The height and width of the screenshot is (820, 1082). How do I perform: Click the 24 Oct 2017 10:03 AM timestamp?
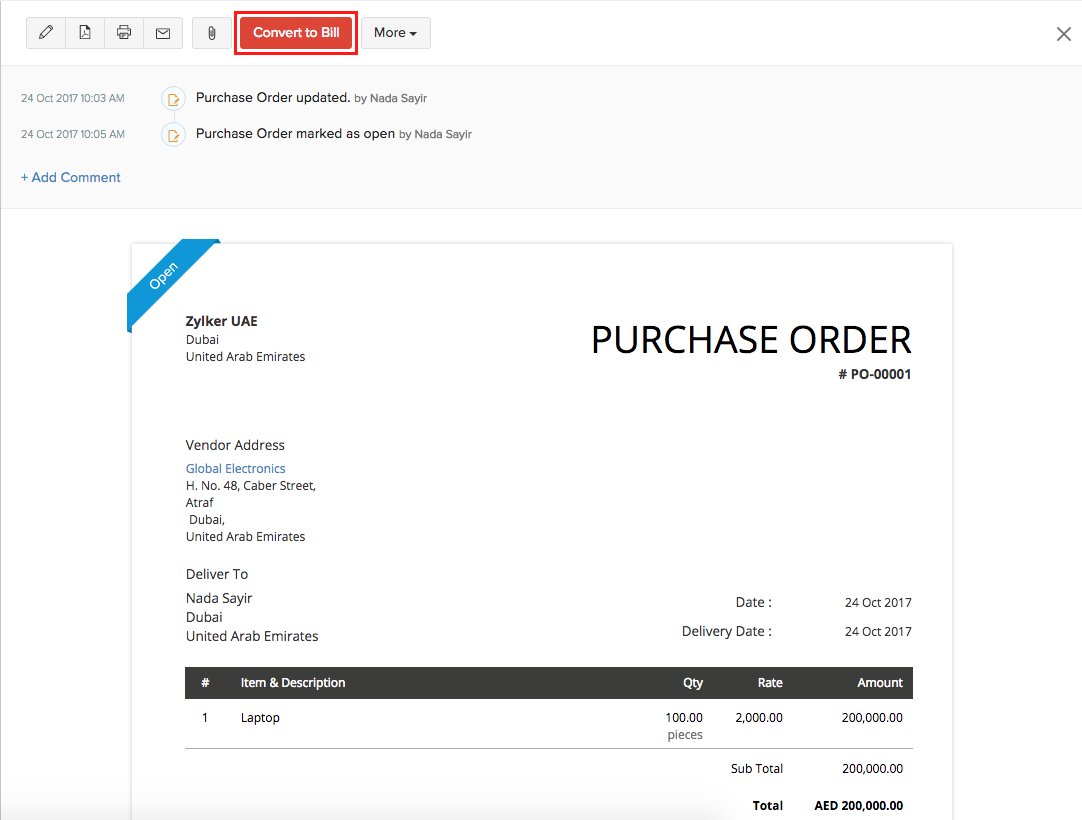[72, 98]
